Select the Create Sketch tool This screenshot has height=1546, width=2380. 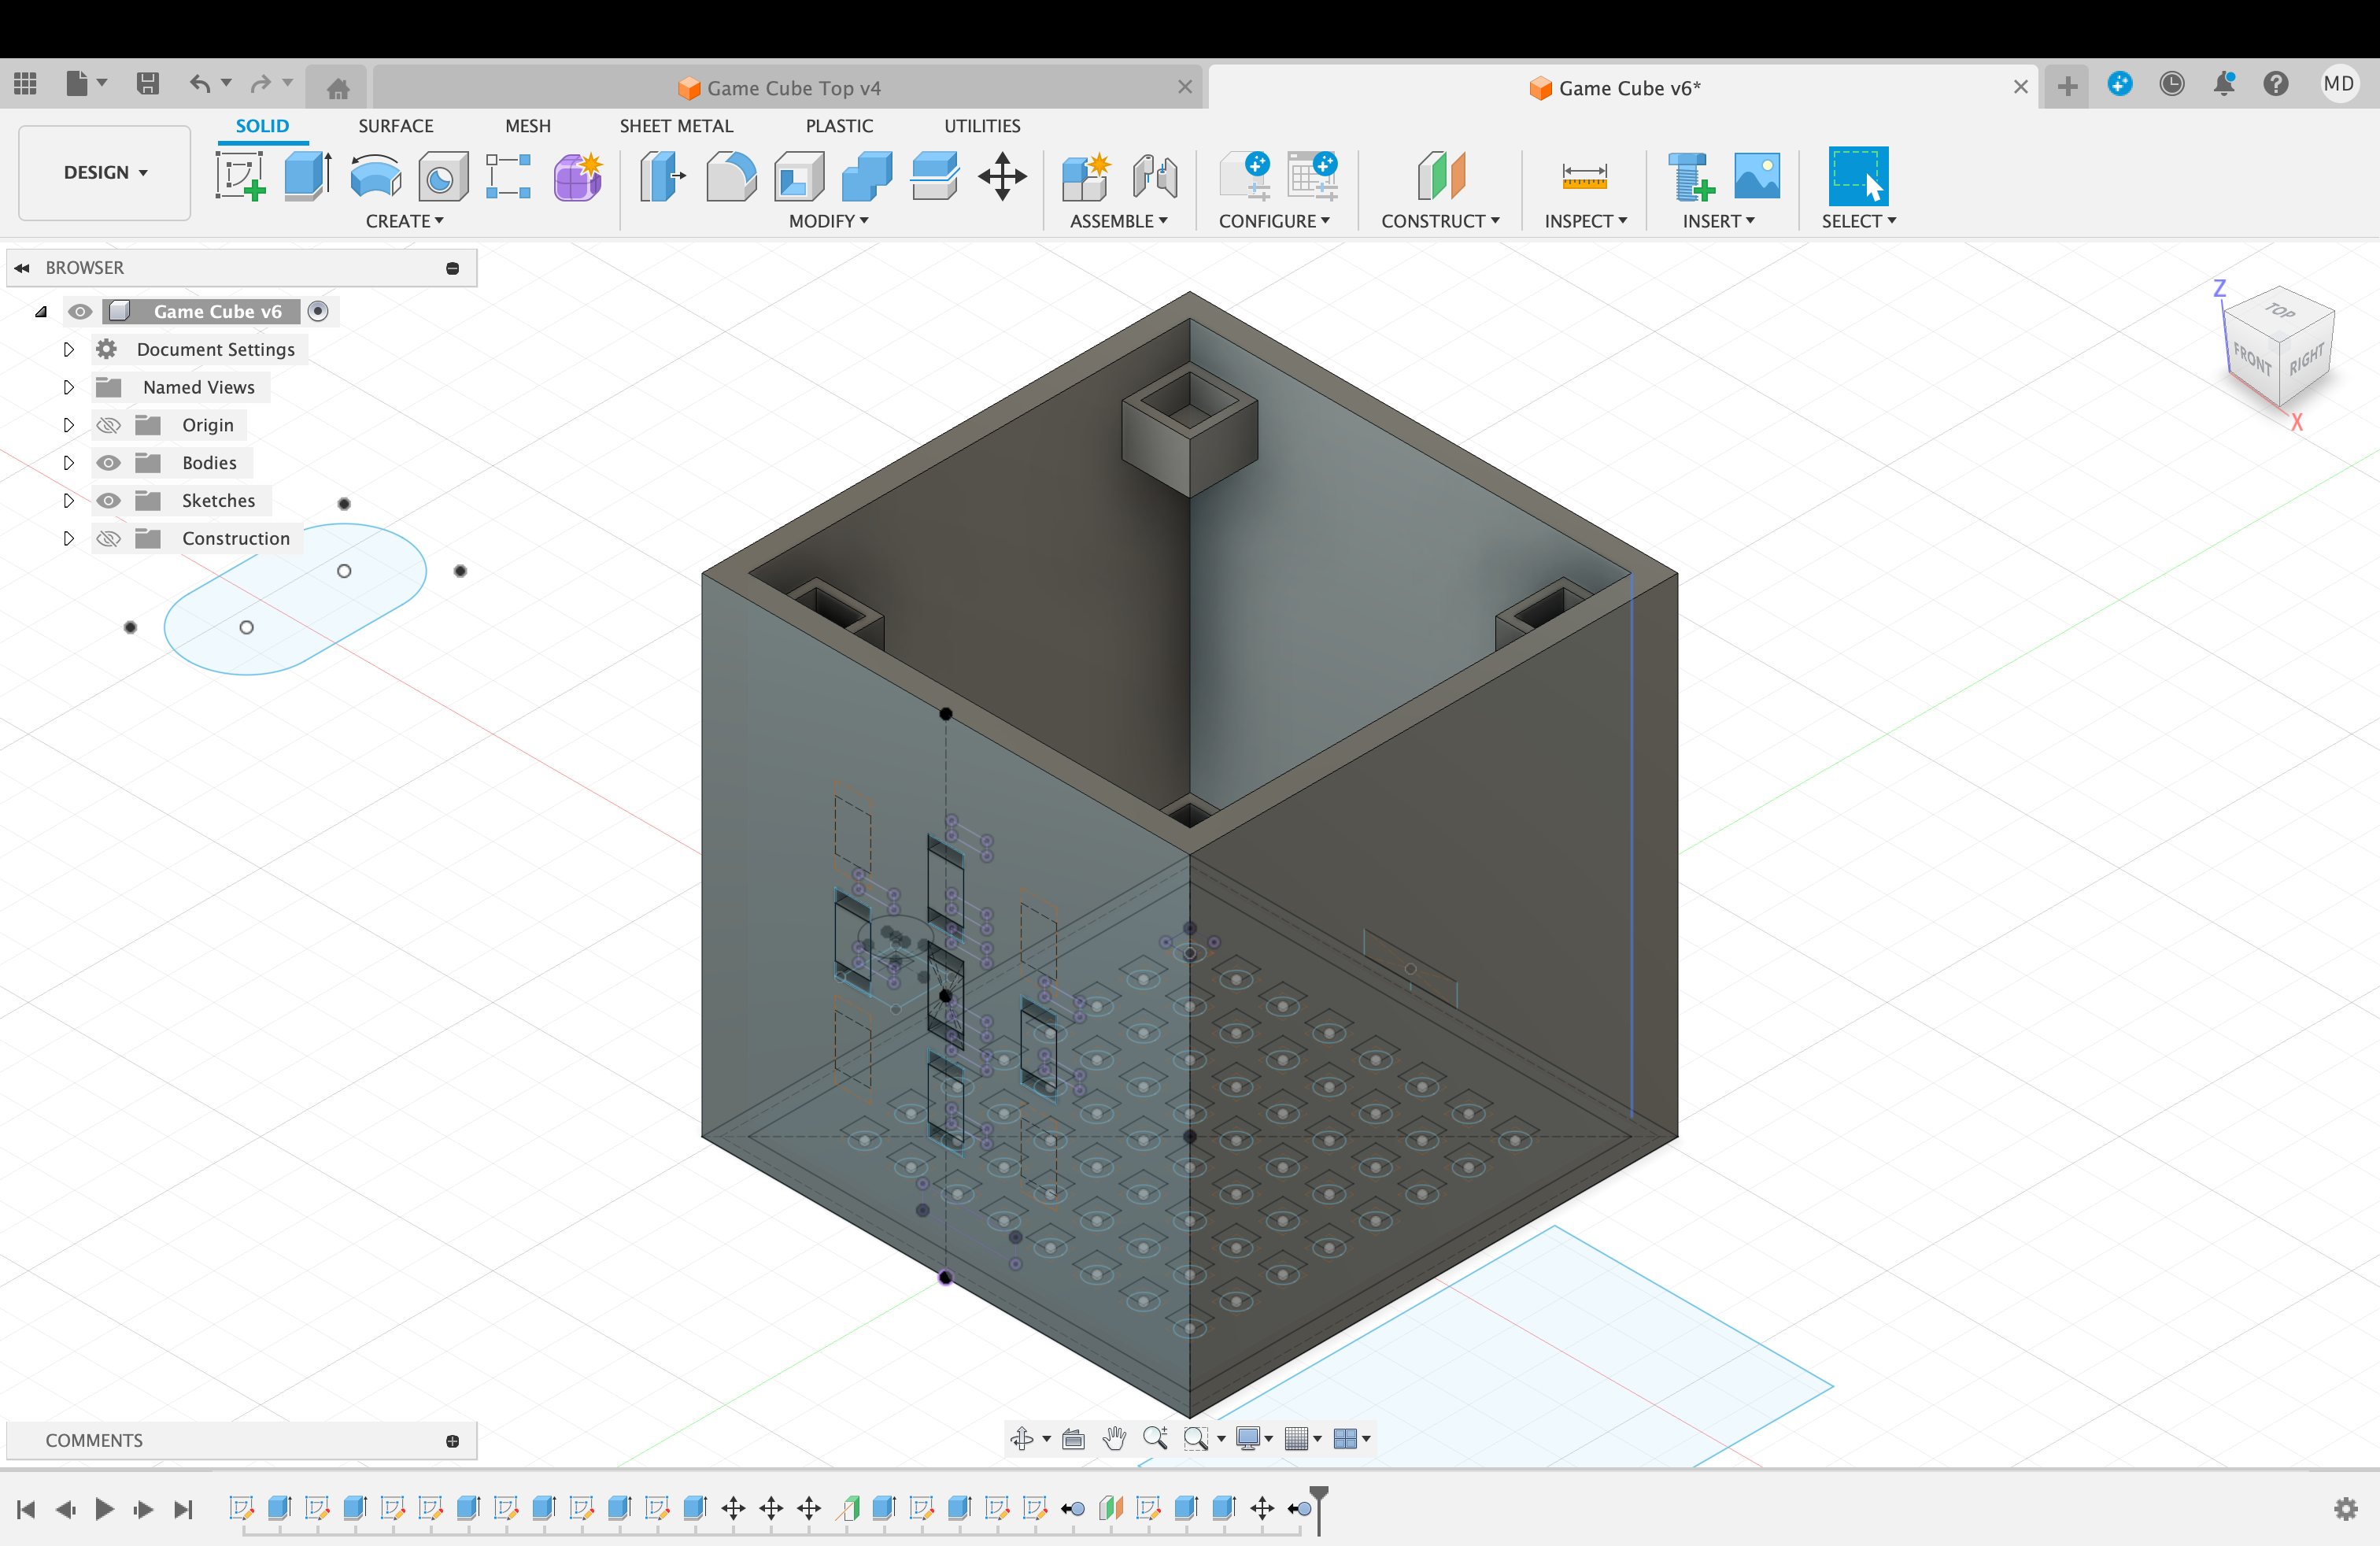pos(240,176)
